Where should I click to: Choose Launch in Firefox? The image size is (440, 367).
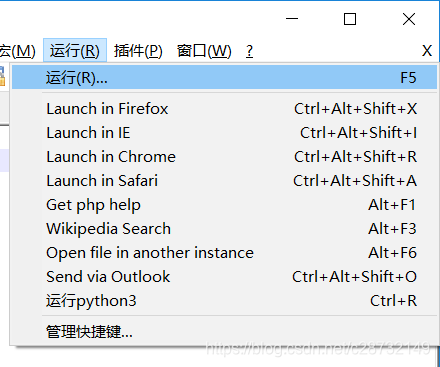(x=224, y=109)
